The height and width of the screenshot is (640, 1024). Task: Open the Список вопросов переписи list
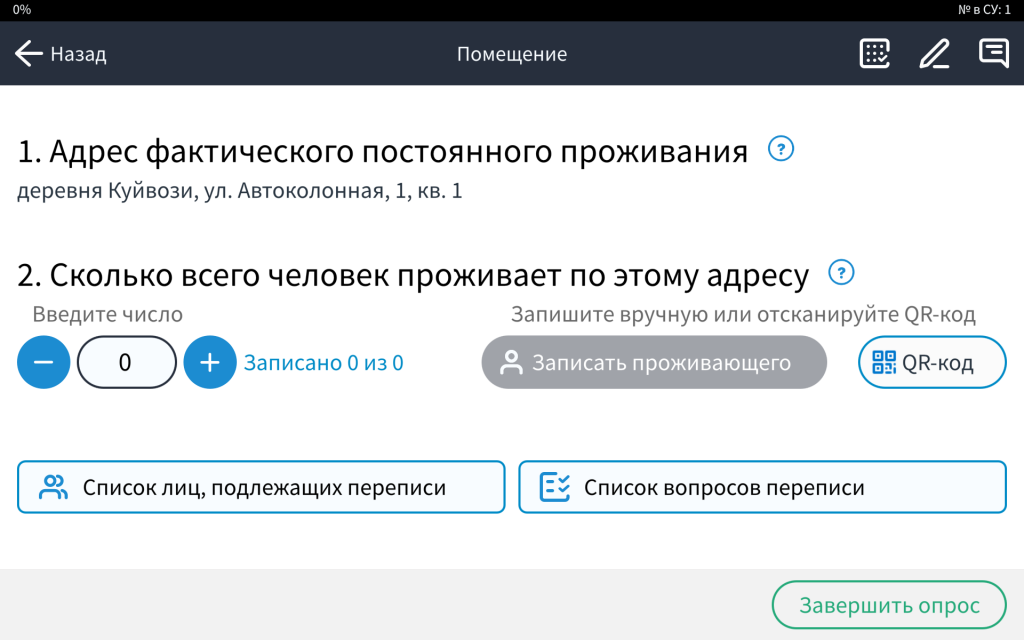coord(762,487)
